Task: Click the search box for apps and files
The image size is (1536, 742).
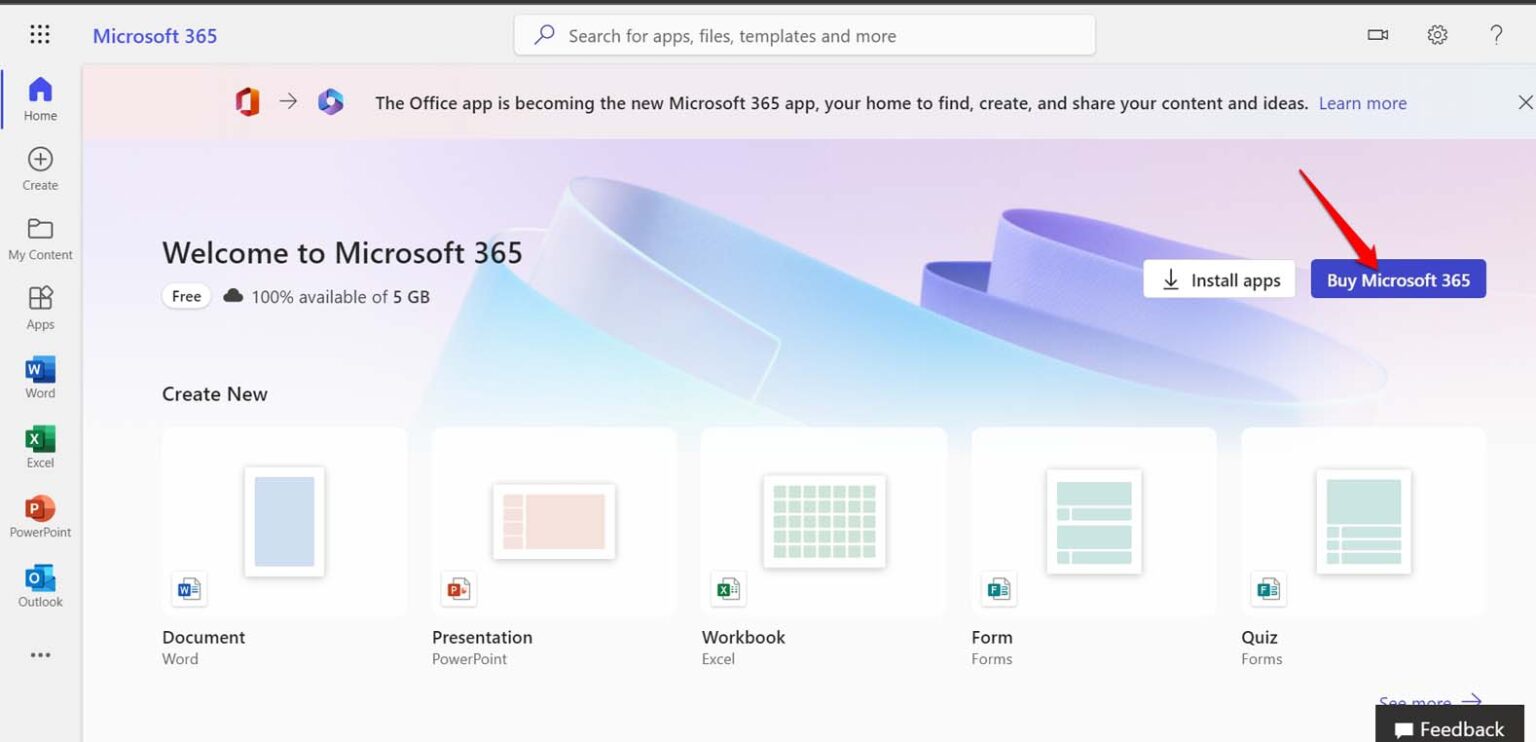Action: click(804, 36)
